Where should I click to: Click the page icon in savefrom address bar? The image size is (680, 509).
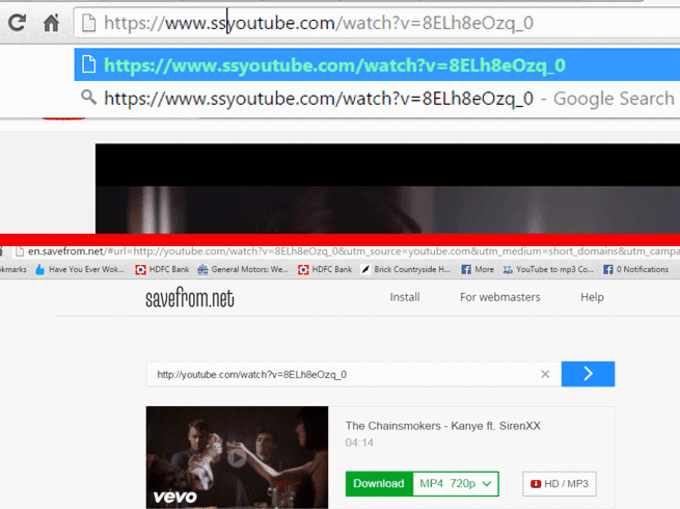point(20,251)
